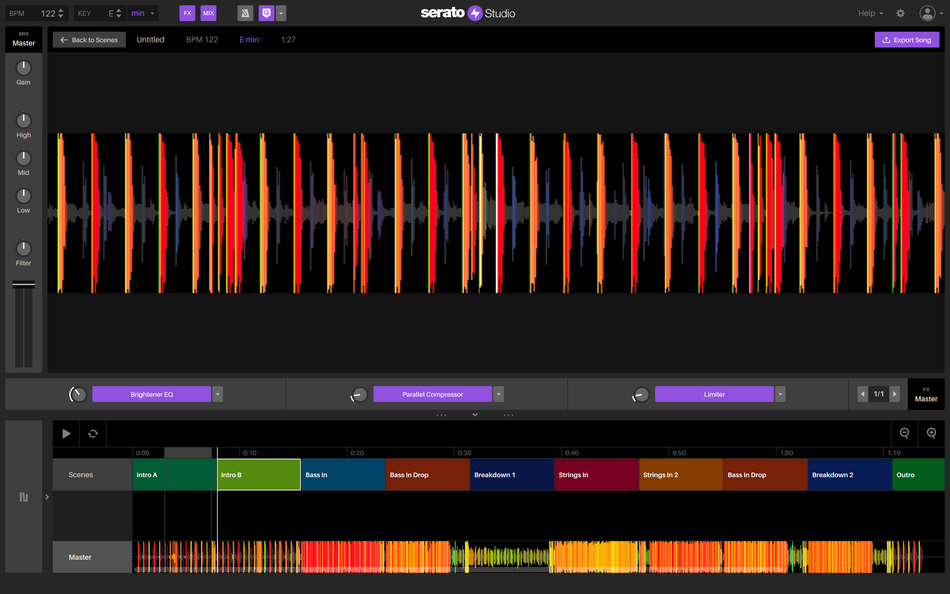Click the Play button in the timeline
The height and width of the screenshot is (594, 950).
(66, 433)
